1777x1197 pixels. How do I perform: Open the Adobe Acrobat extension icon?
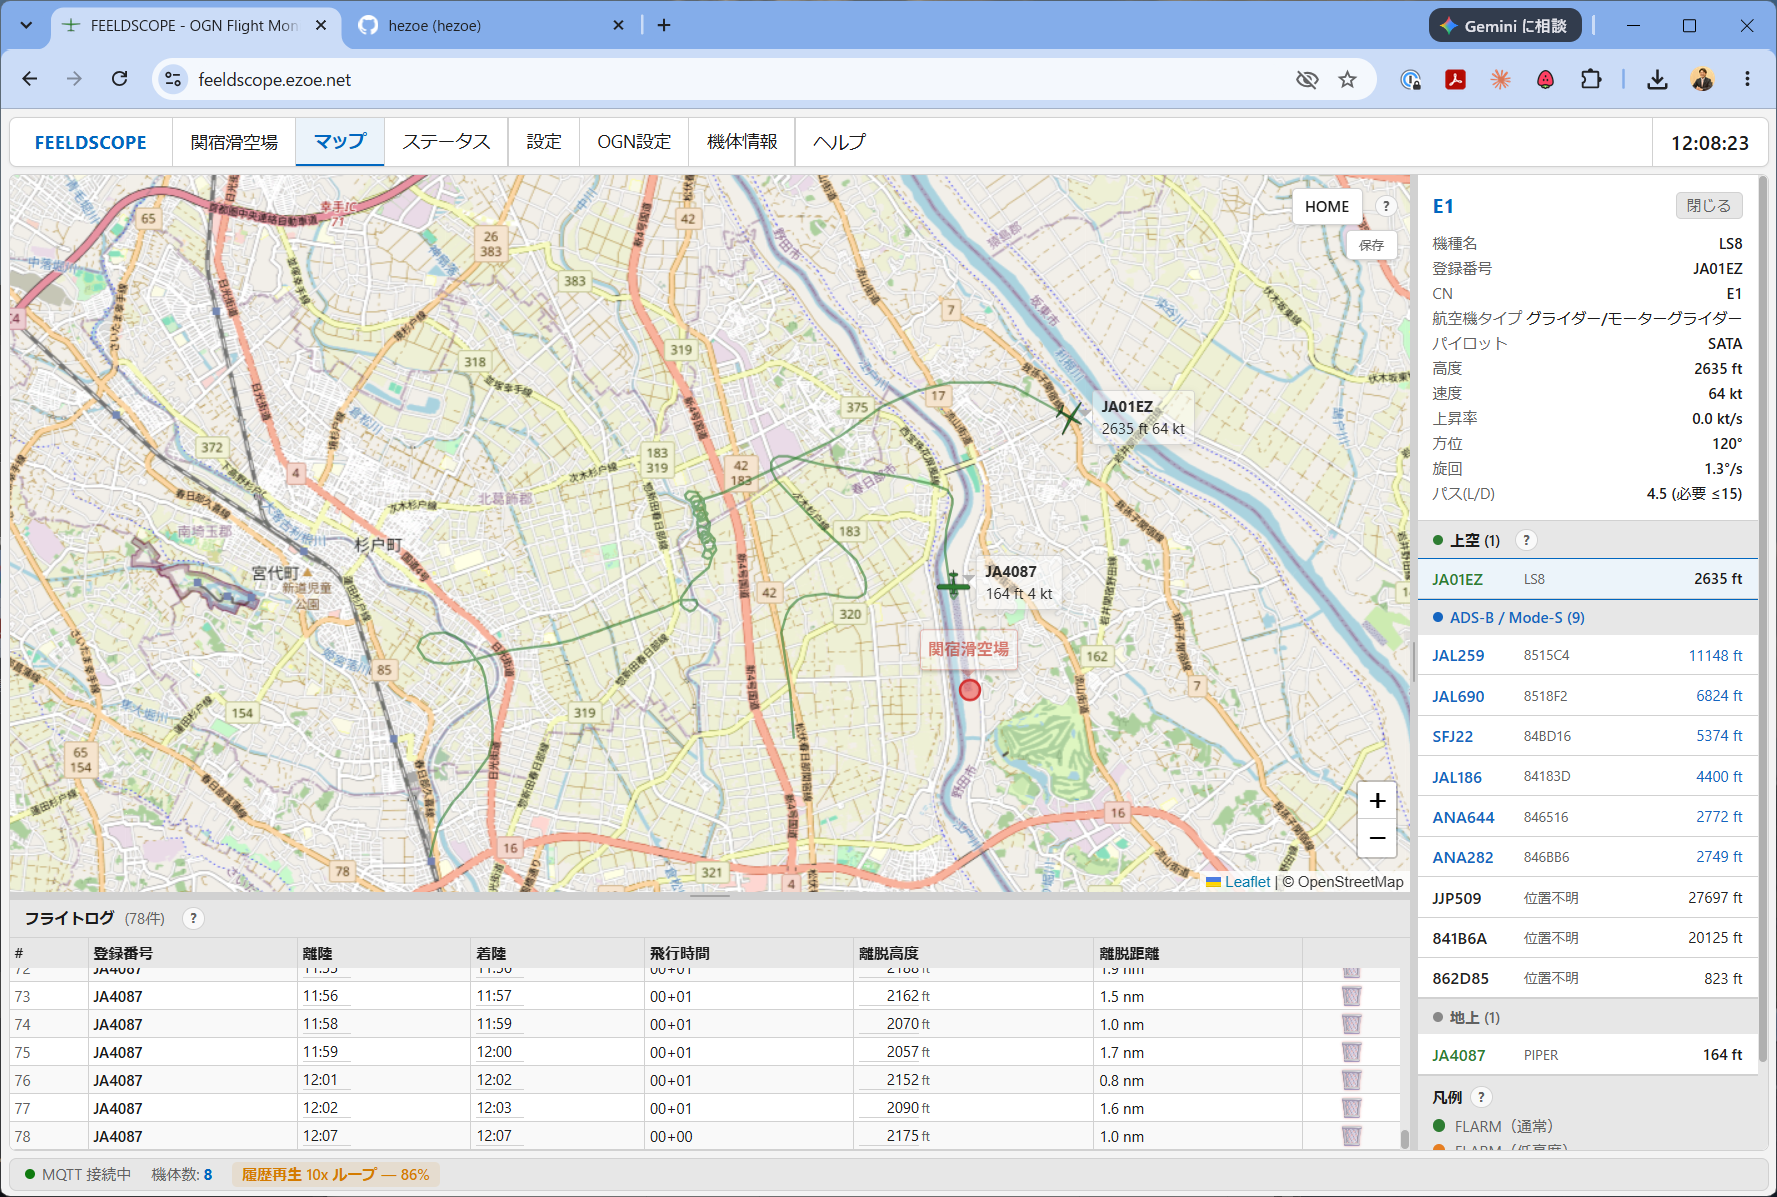pos(1455,79)
